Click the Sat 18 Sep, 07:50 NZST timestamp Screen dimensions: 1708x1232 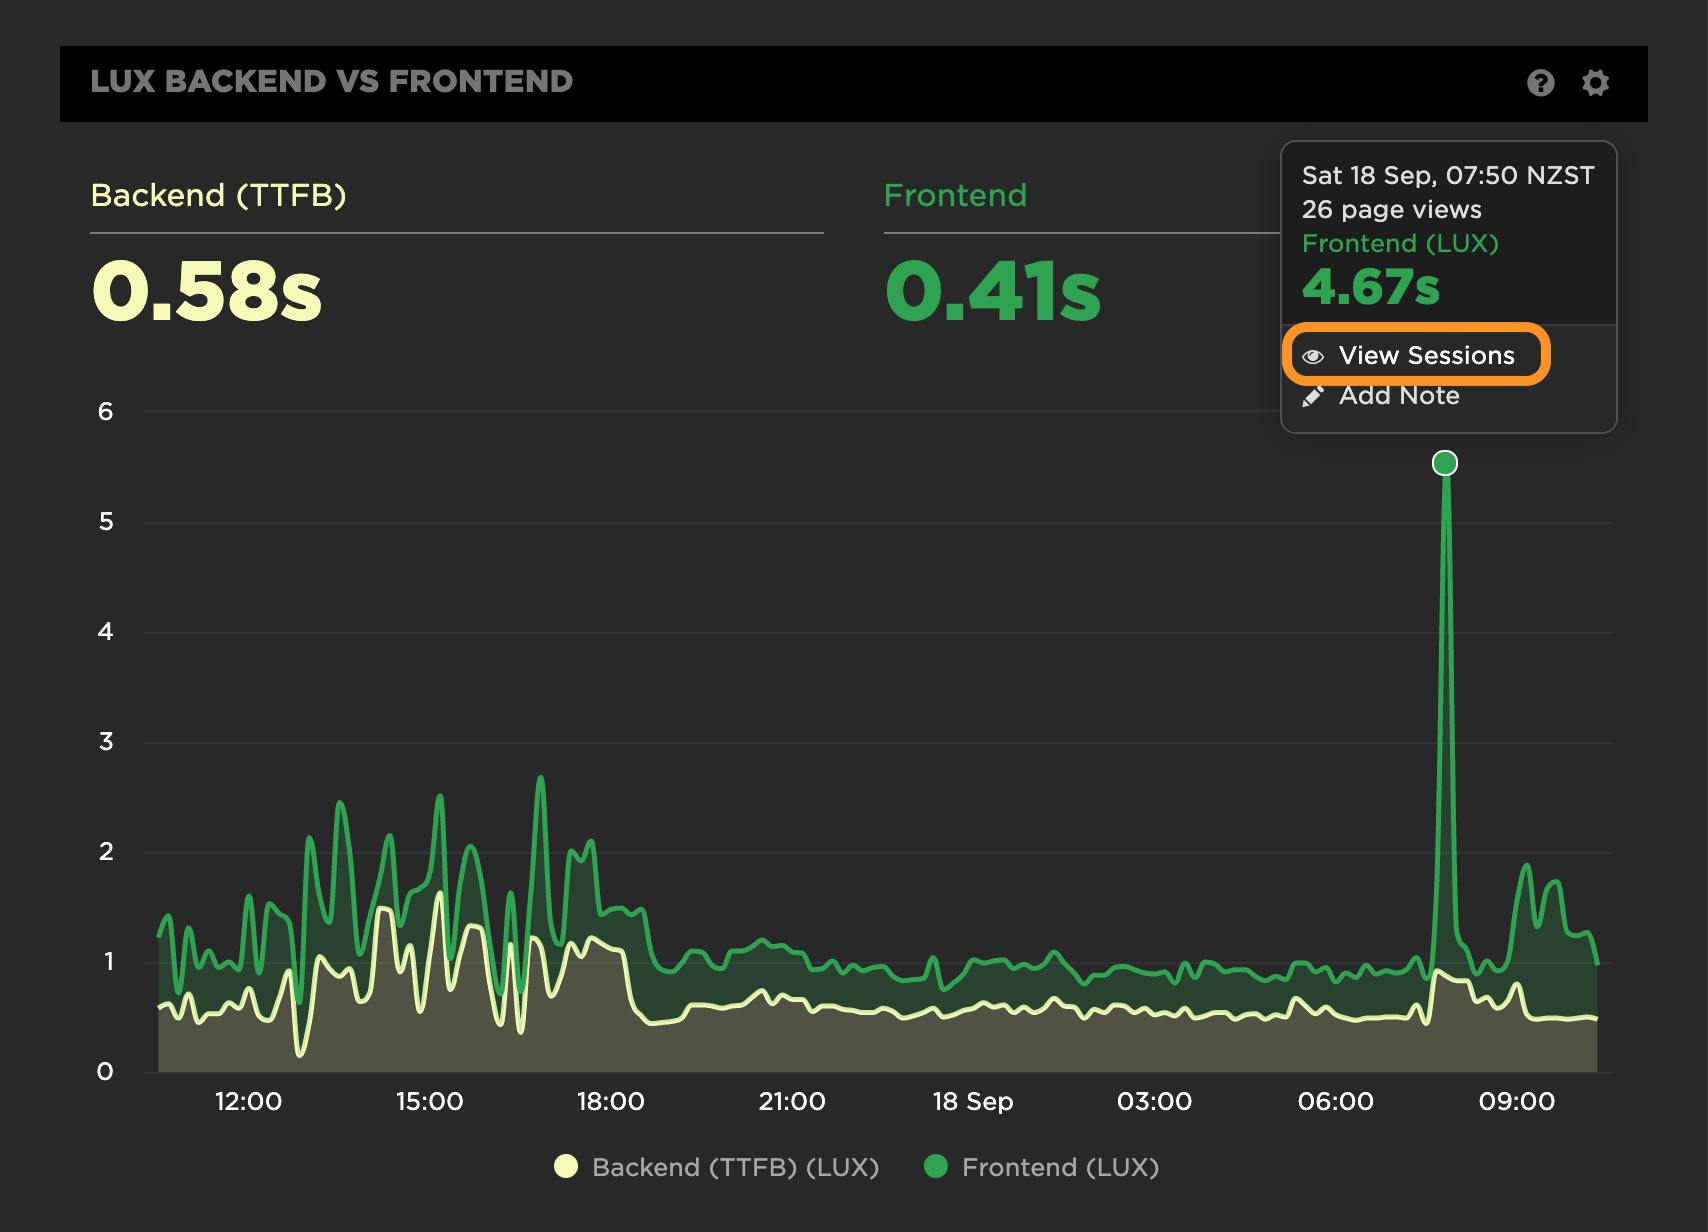pos(1449,175)
